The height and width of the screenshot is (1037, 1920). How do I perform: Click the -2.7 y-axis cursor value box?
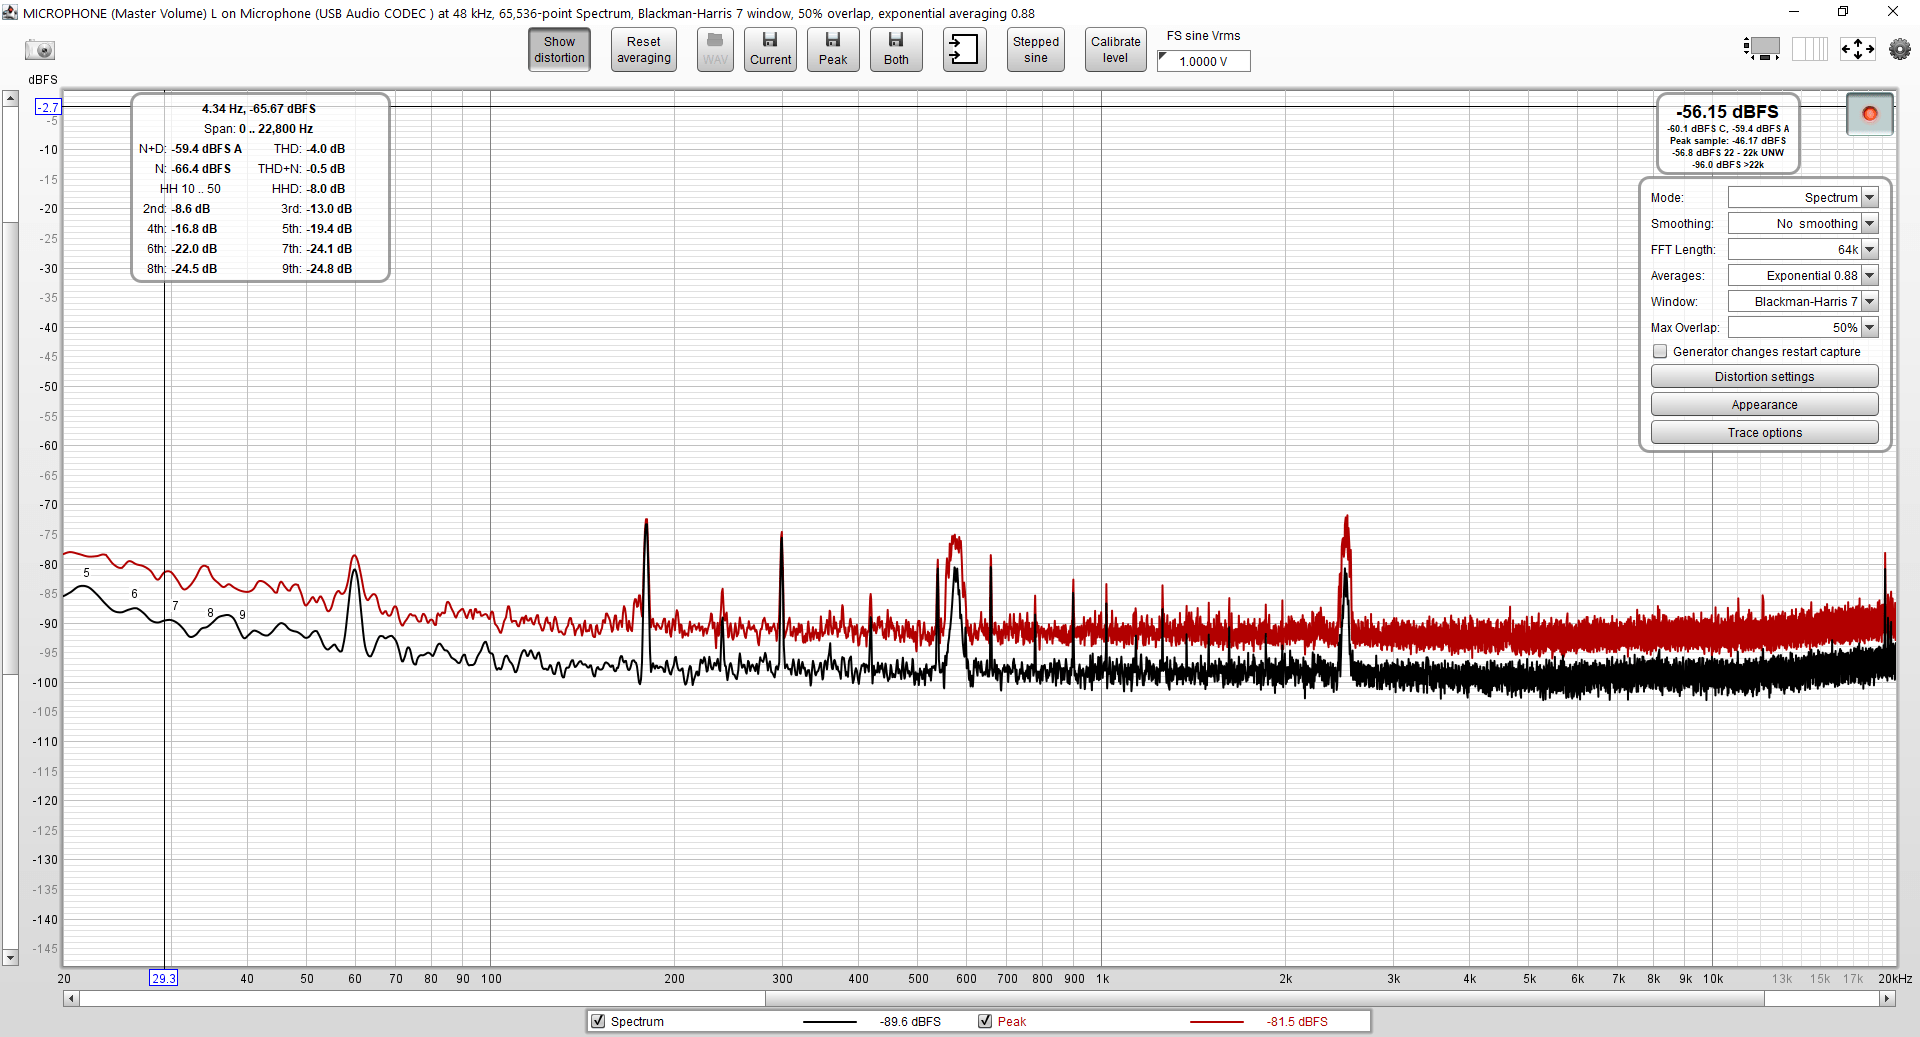(48, 107)
